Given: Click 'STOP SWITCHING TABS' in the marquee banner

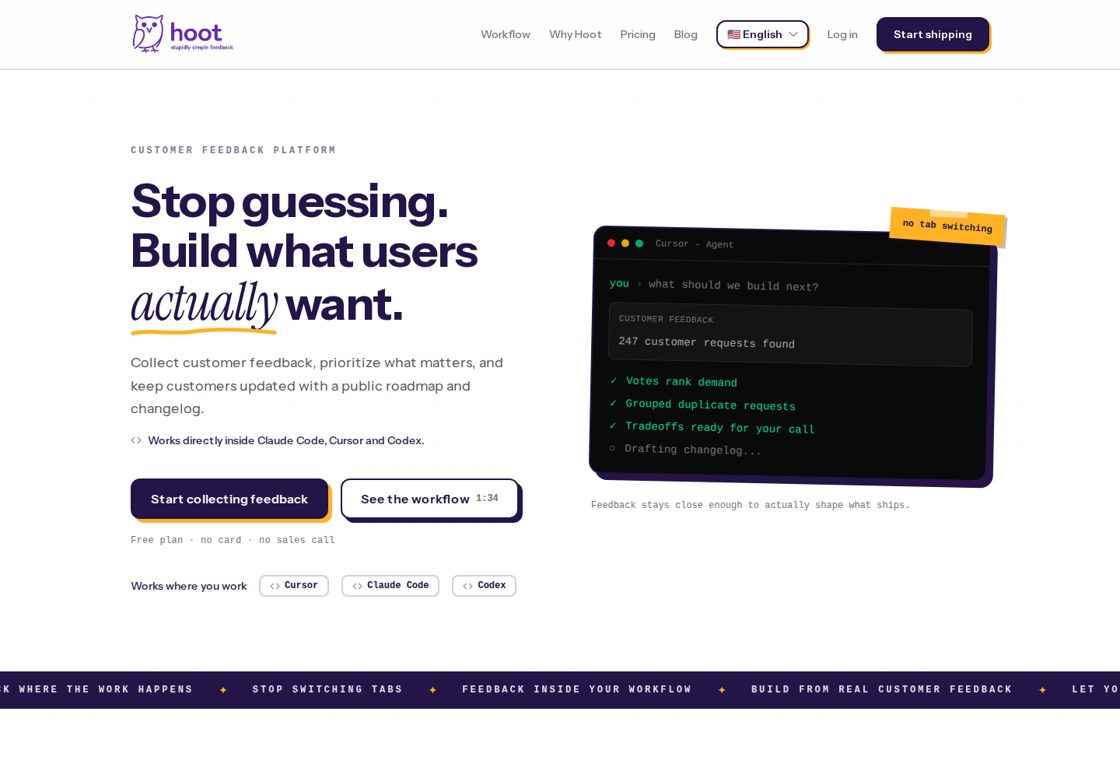Looking at the screenshot, I should [x=327, y=689].
